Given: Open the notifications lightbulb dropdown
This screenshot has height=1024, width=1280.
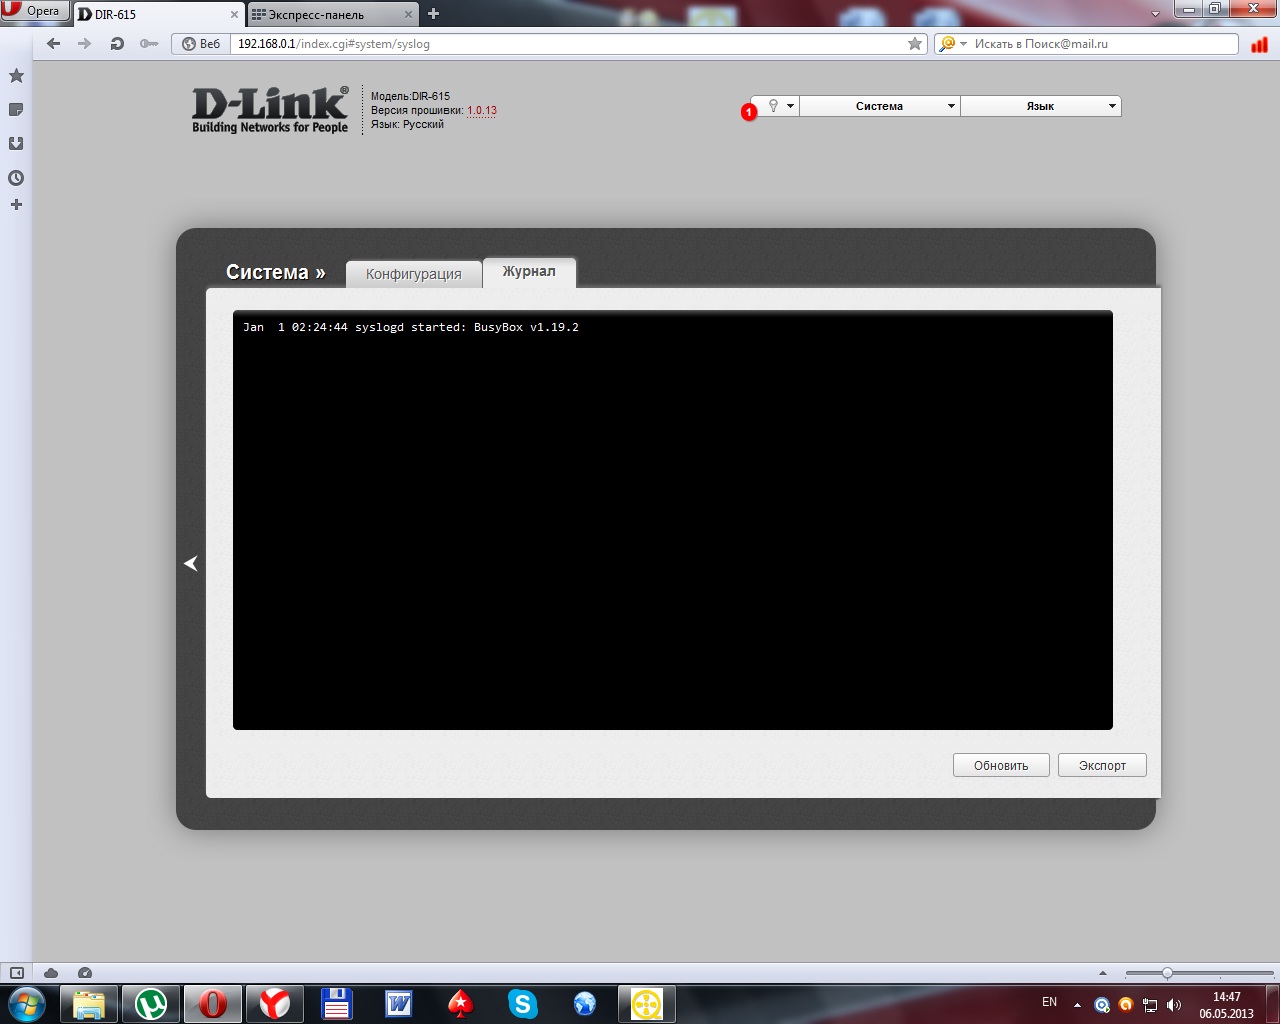Looking at the screenshot, I should pyautogui.click(x=778, y=106).
